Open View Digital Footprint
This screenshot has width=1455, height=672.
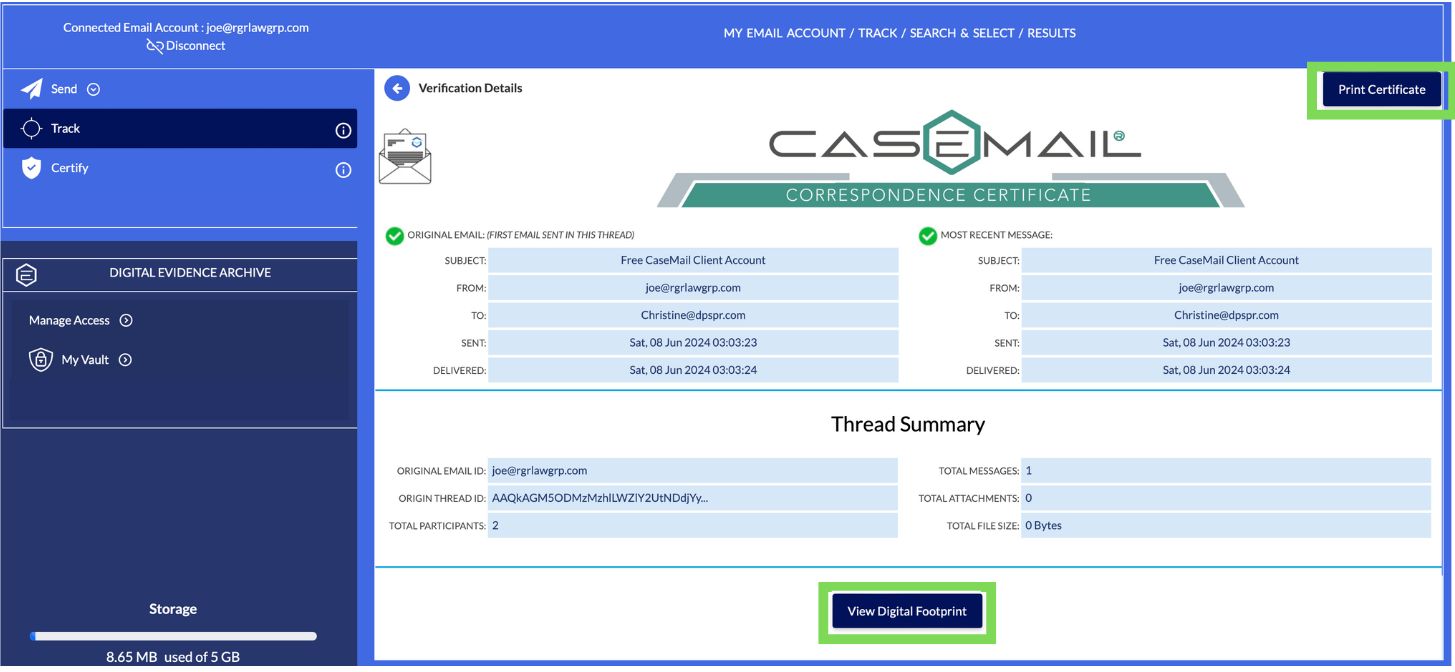907,611
